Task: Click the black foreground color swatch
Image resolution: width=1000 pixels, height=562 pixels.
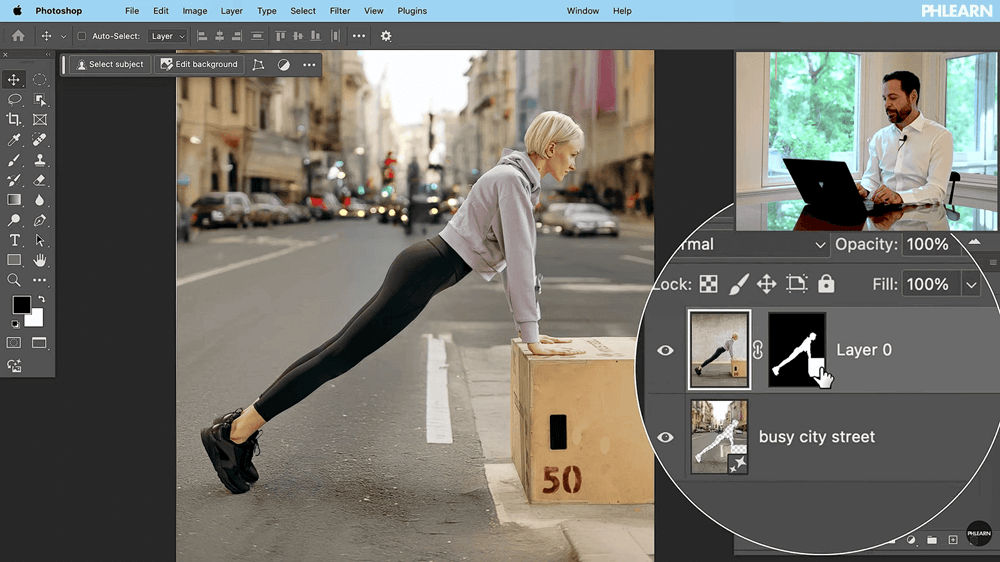Action: coord(21,305)
